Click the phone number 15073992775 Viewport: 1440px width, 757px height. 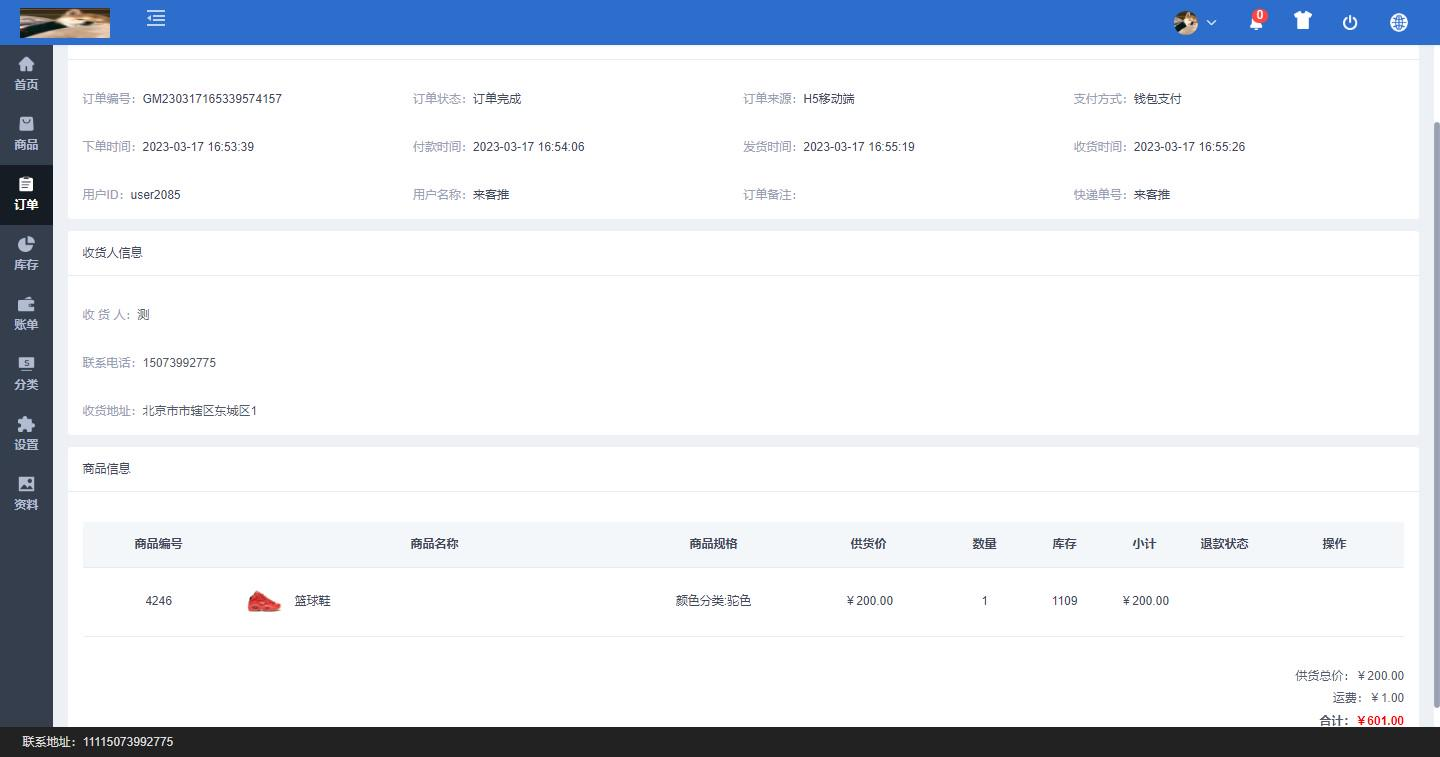pos(179,363)
